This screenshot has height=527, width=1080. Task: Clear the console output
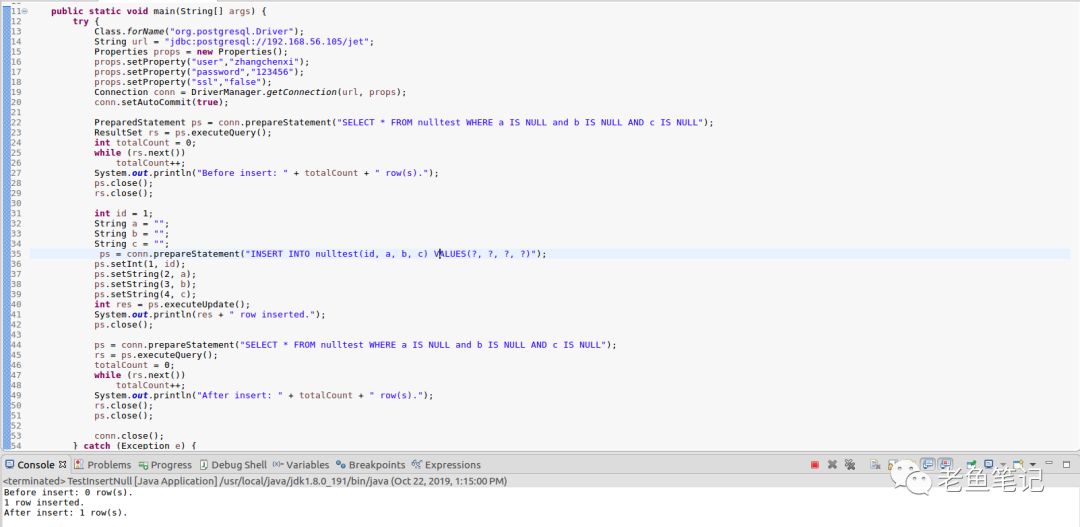coord(875,464)
